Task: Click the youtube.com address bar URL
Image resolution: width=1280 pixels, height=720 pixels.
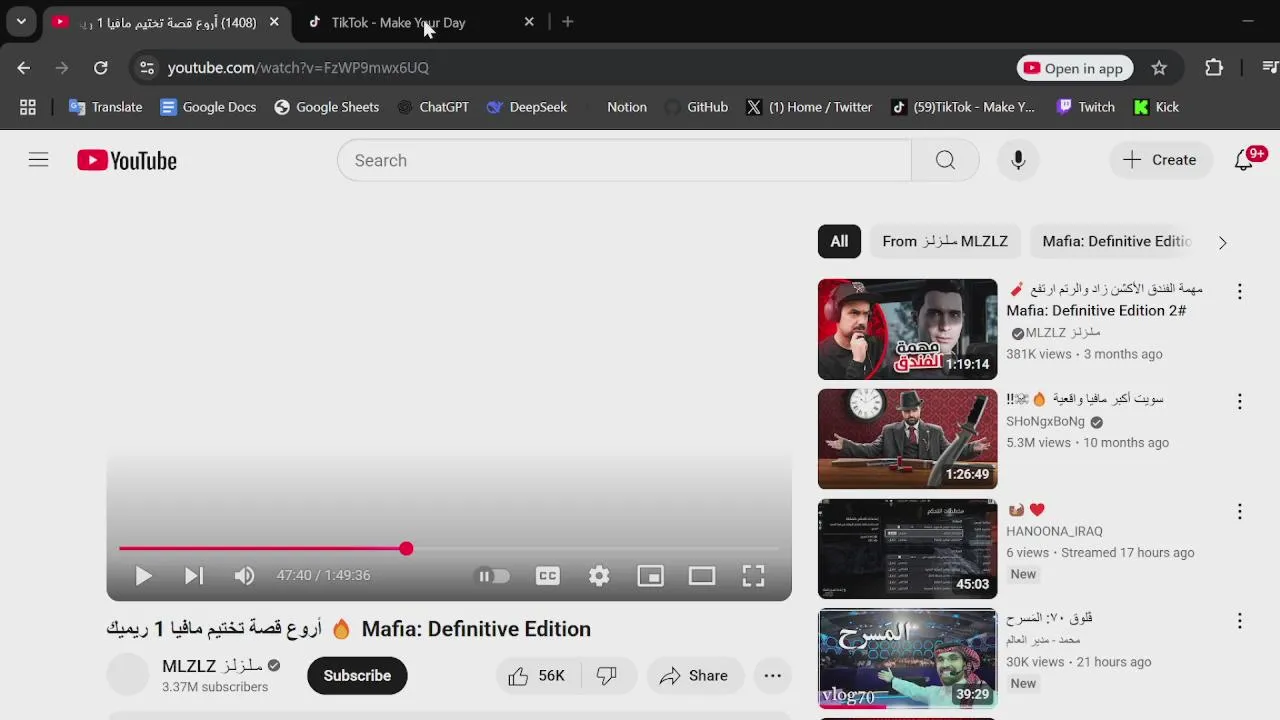Action: pos(298,68)
